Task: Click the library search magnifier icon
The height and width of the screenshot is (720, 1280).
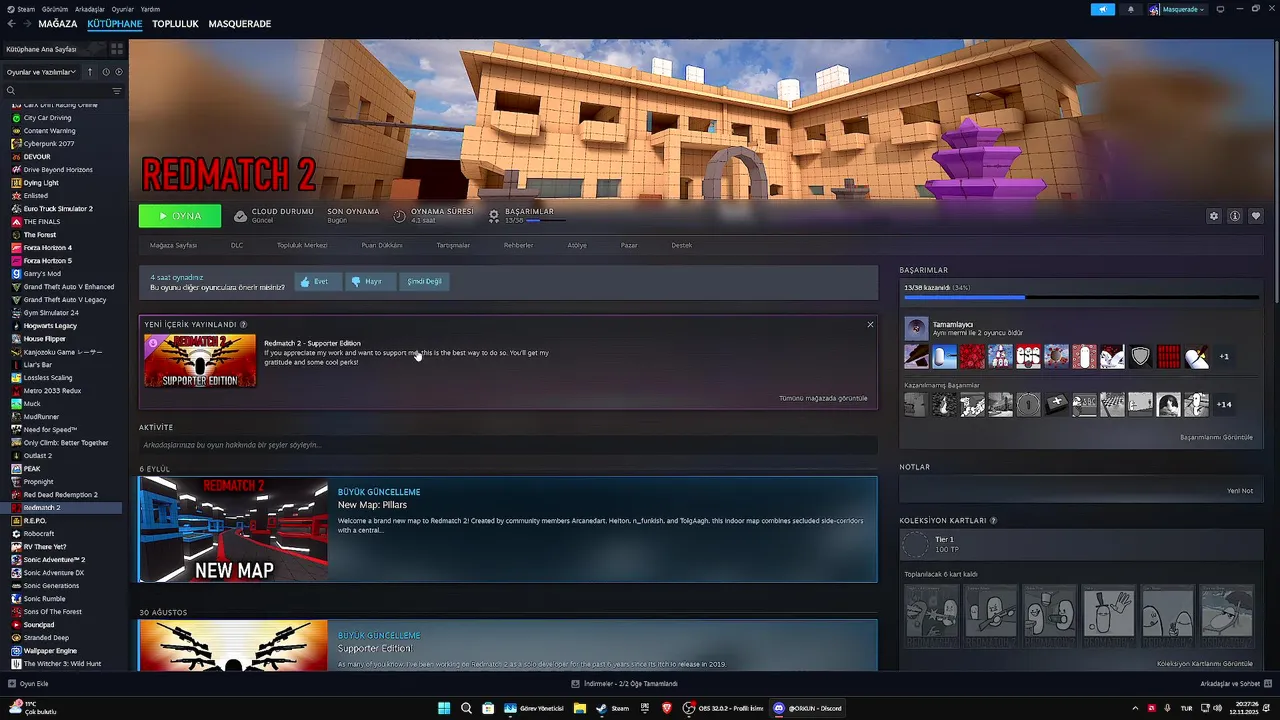Action: pyautogui.click(x=11, y=91)
